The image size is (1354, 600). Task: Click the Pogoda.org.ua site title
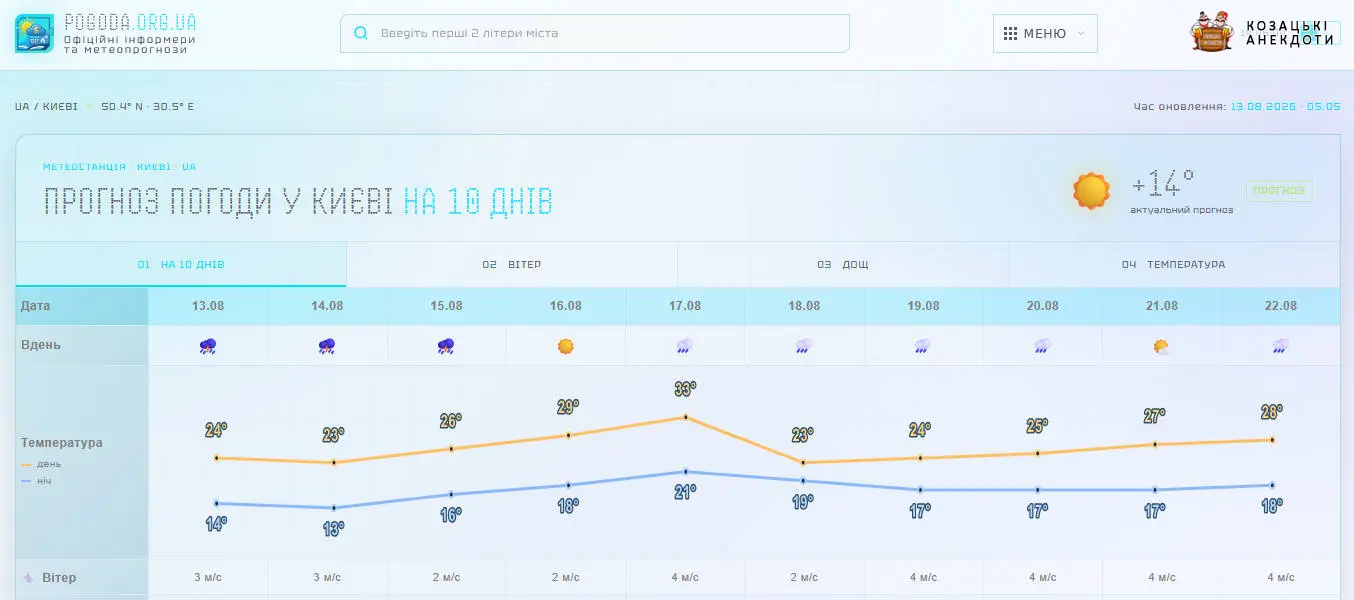130,22
